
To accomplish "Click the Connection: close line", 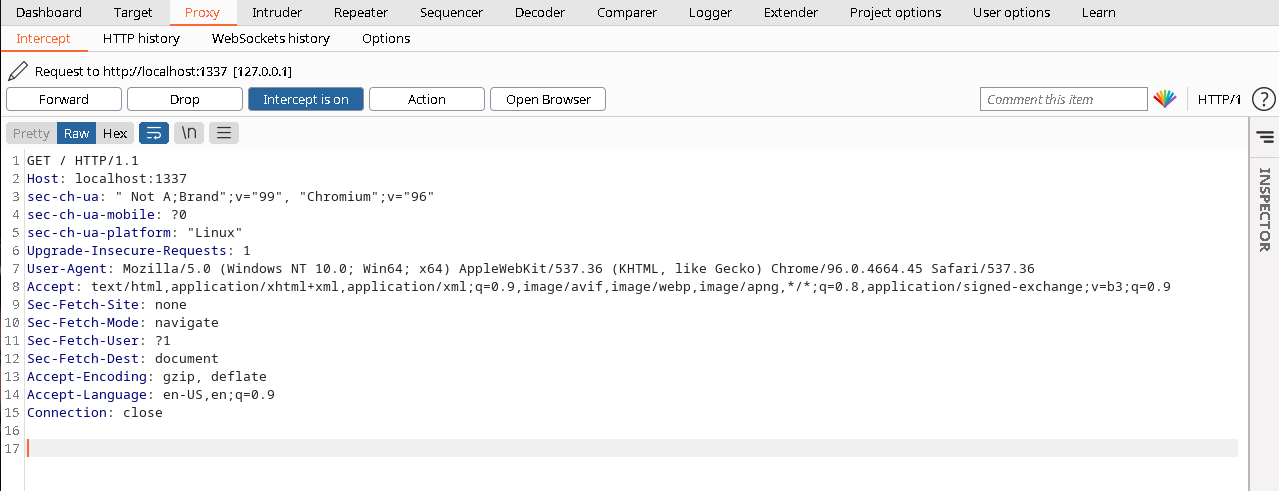I will [x=95, y=412].
